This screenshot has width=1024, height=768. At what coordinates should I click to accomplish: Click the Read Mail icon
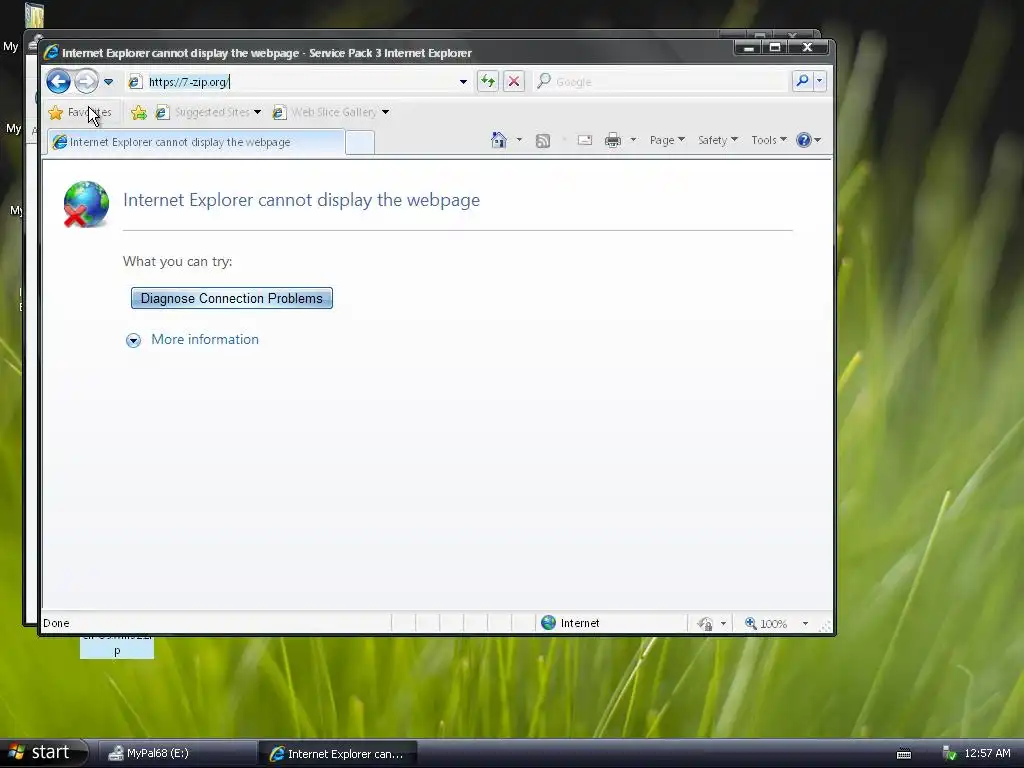click(584, 140)
